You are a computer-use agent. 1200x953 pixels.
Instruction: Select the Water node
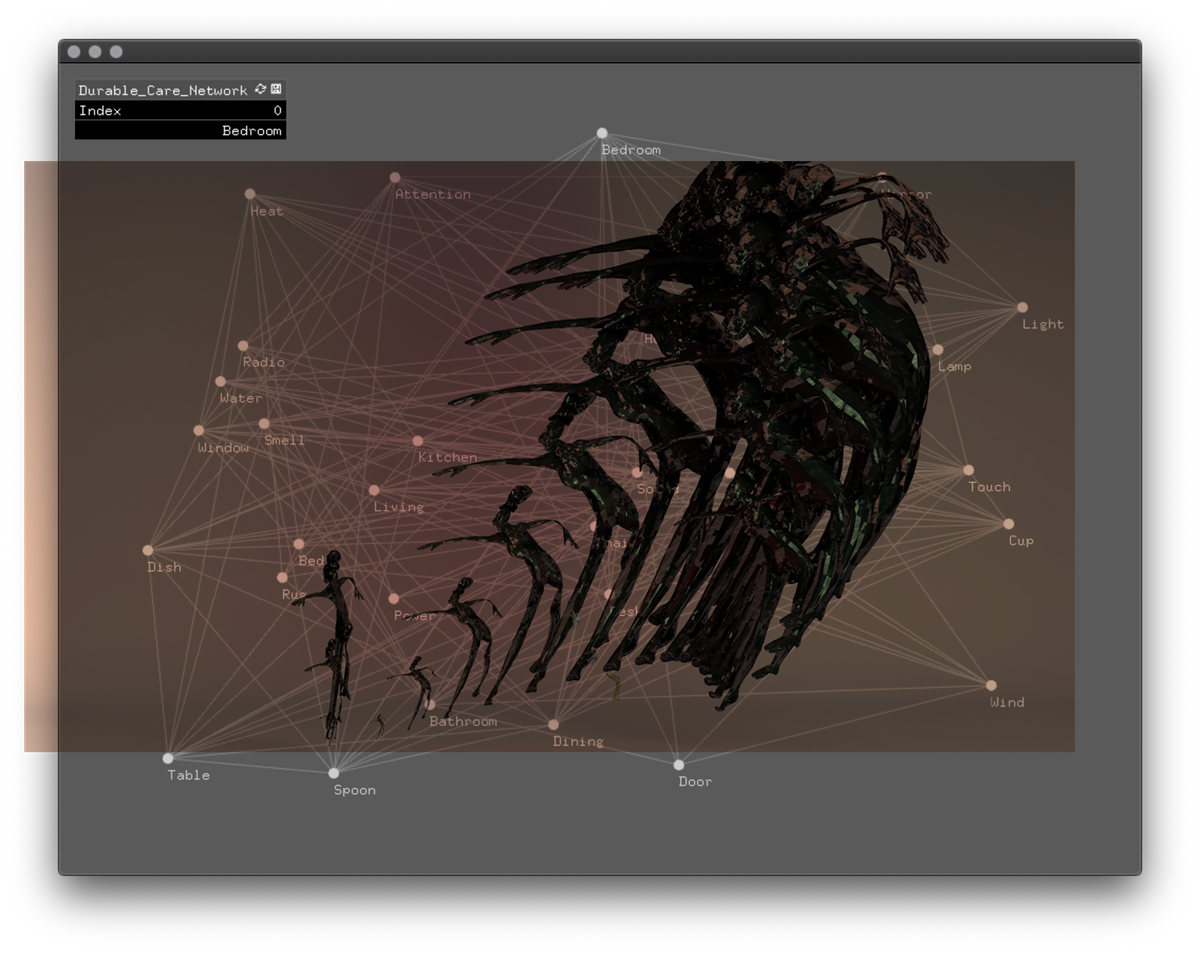tap(220, 381)
